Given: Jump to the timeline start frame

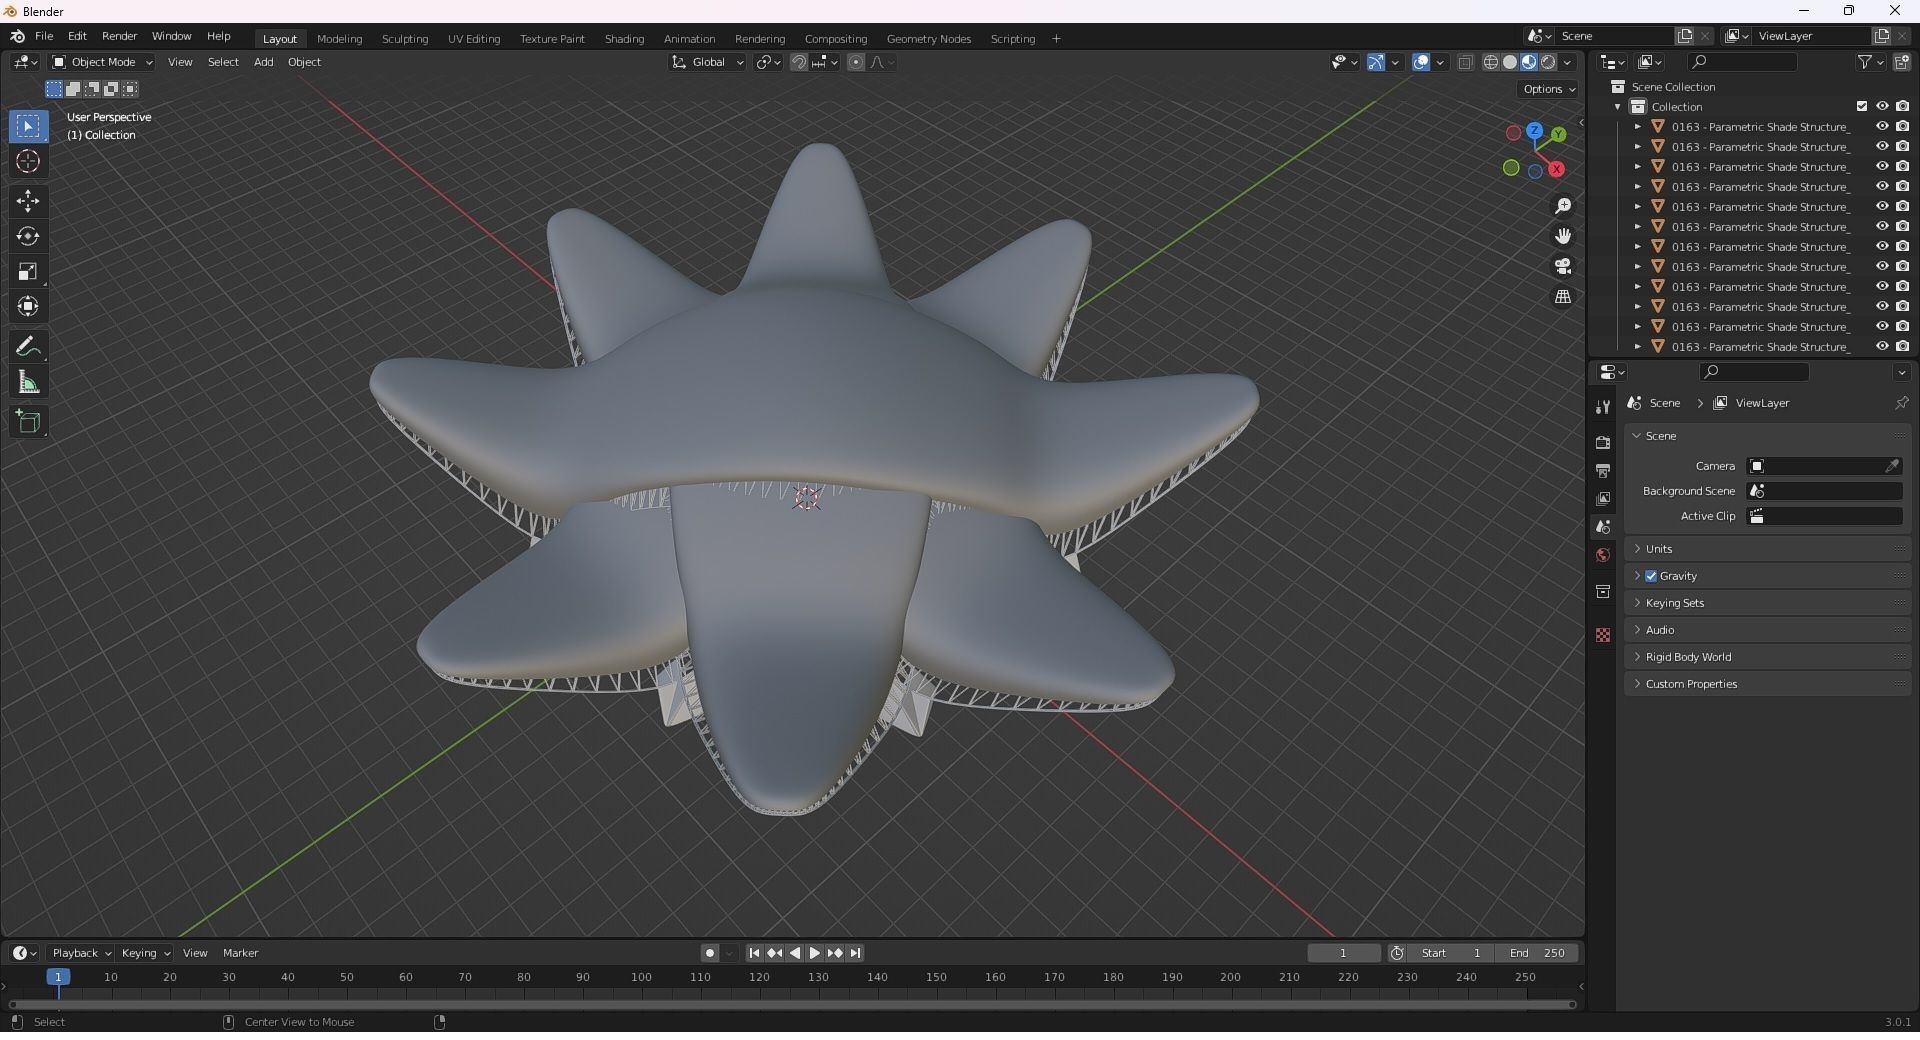Looking at the screenshot, I should [754, 953].
